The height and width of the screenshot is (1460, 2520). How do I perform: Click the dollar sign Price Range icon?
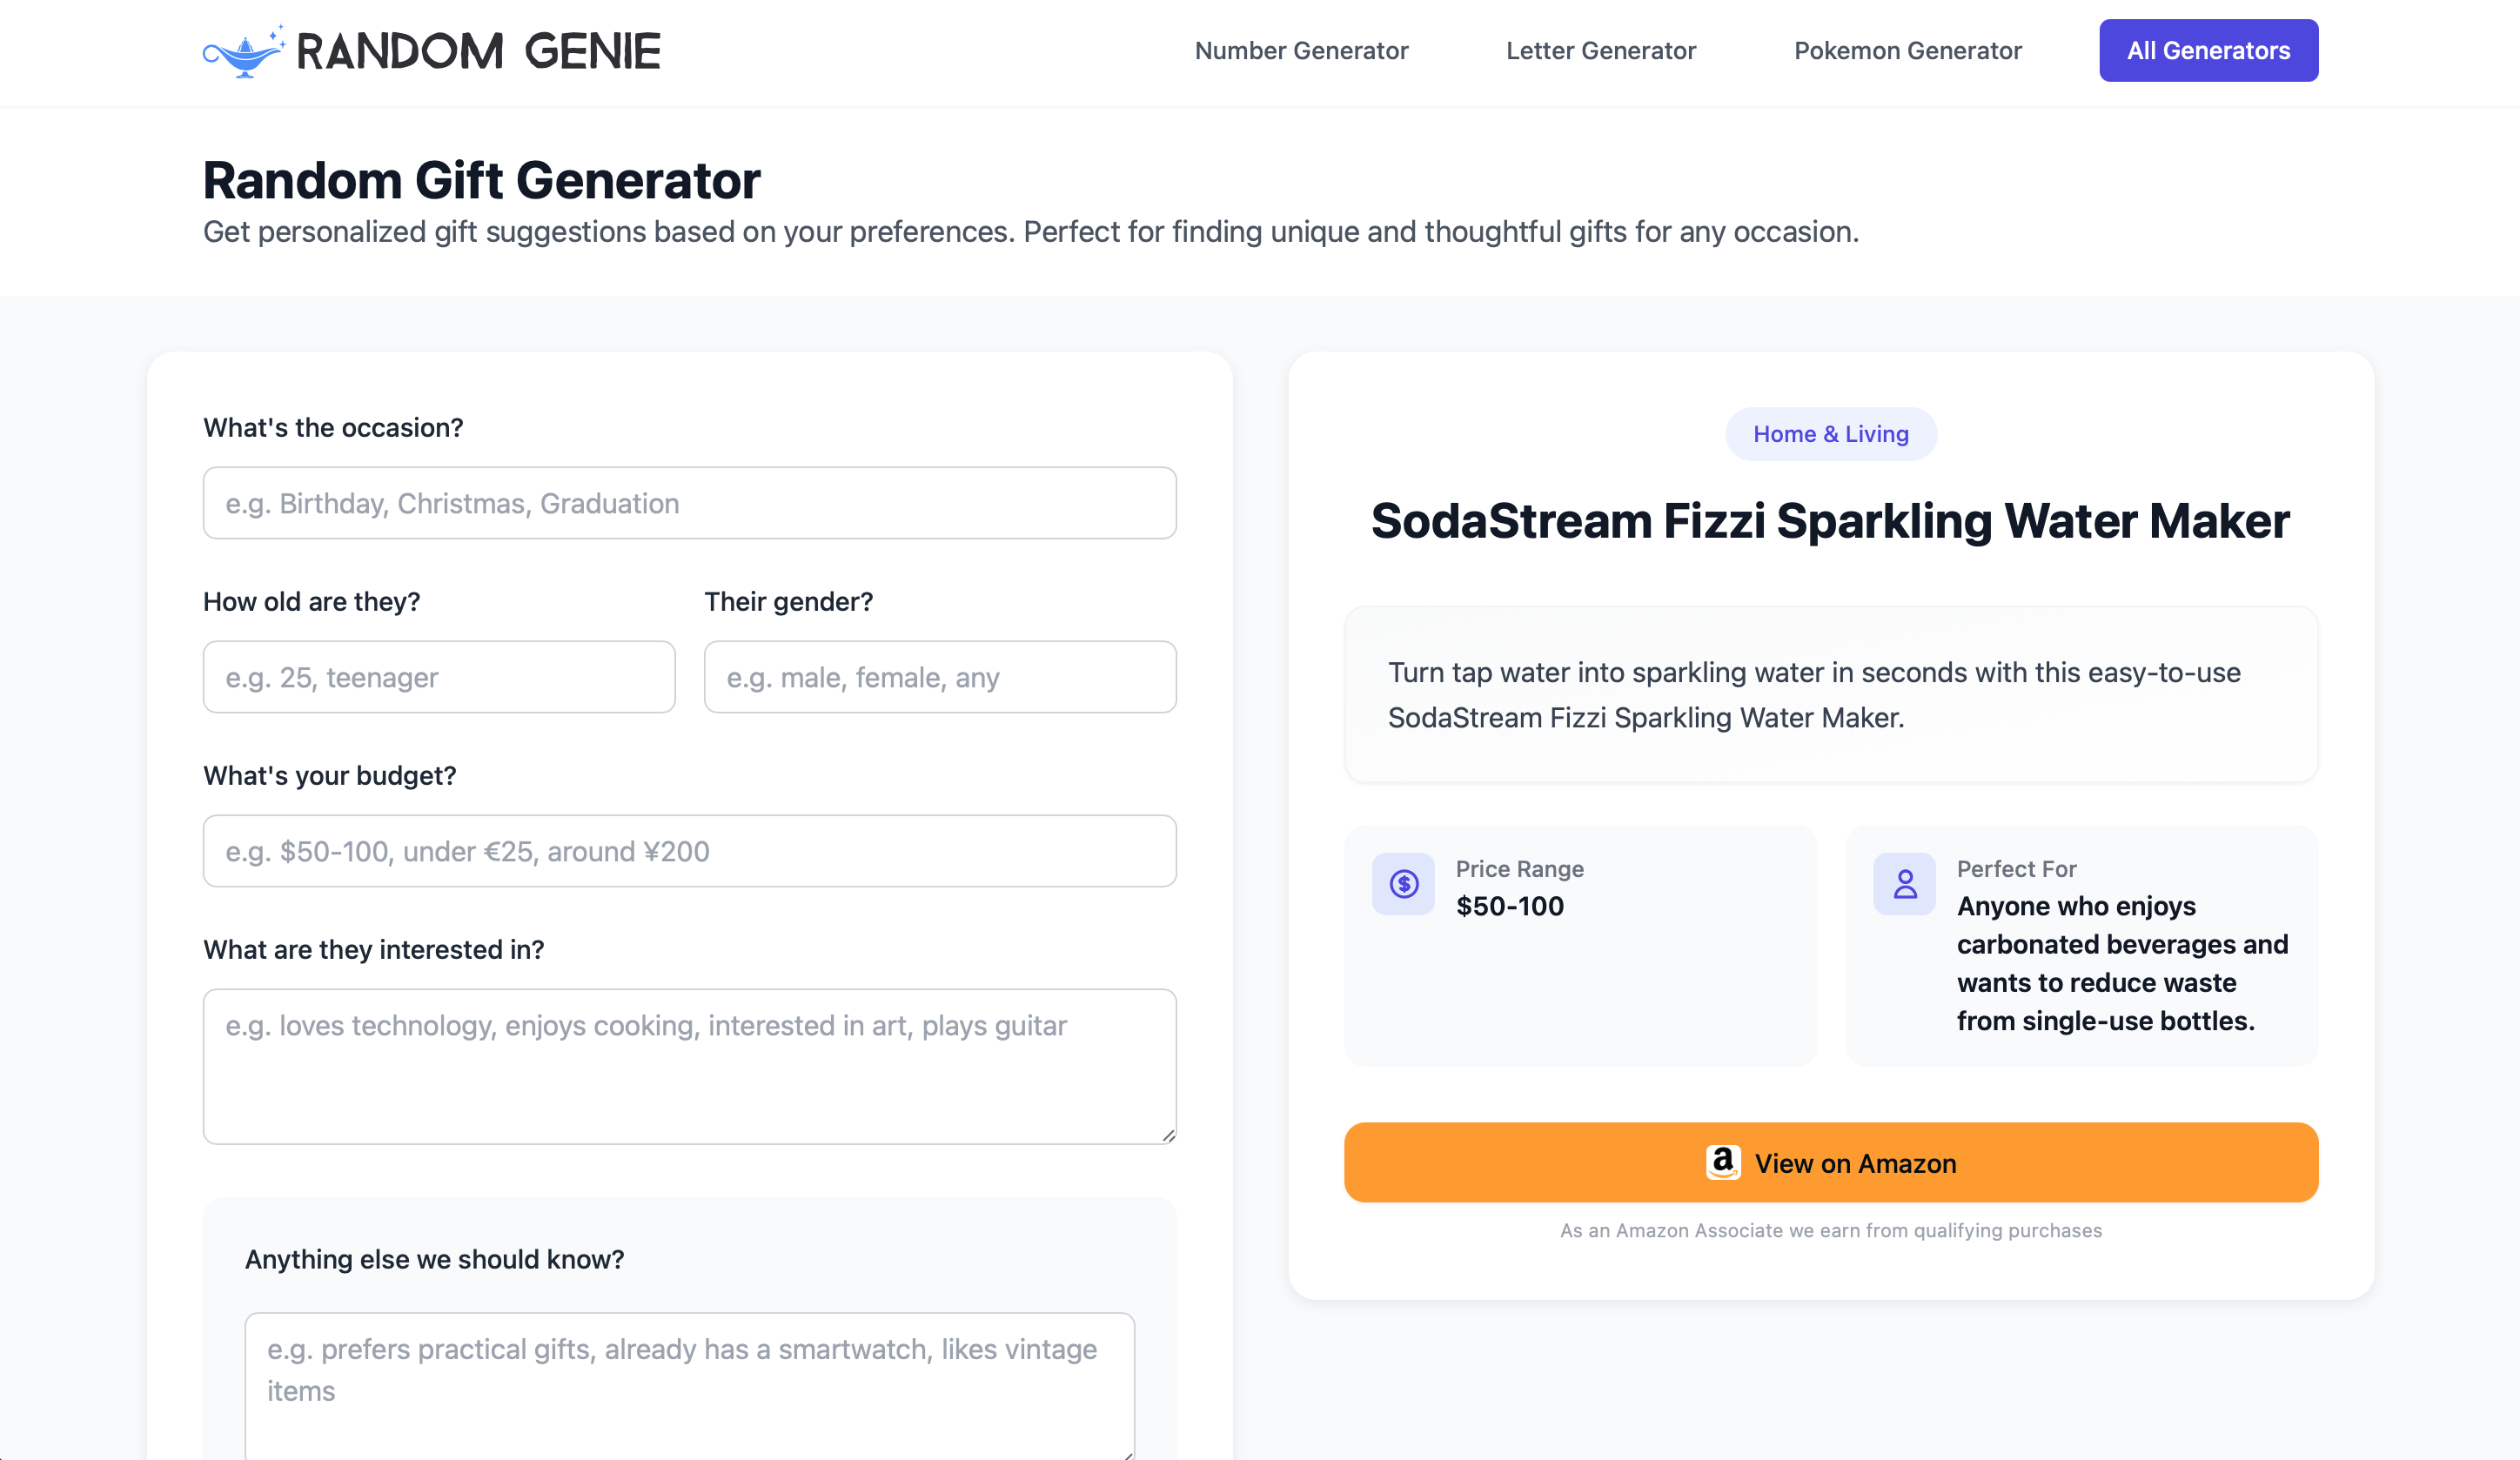pyautogui.click(x=1403, y=884)
